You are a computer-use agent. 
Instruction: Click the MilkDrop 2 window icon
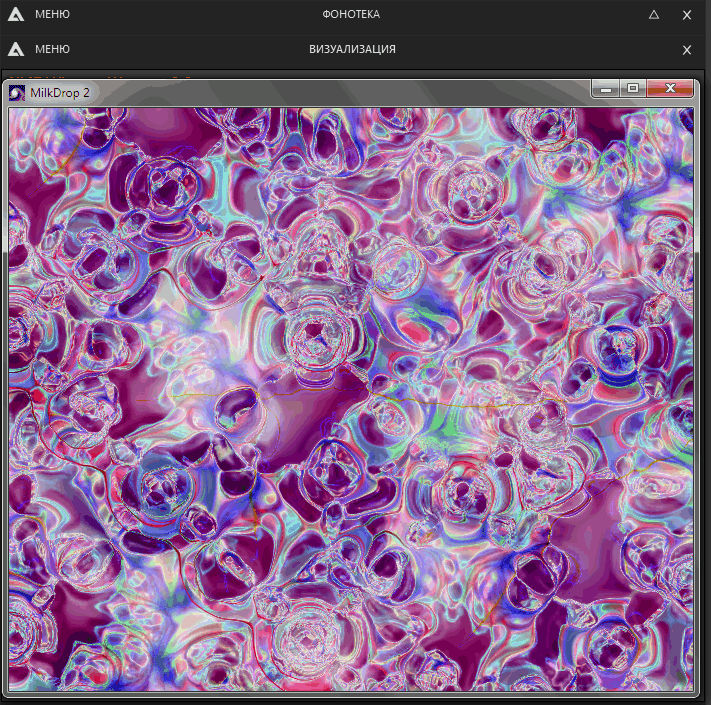point(17,93)
